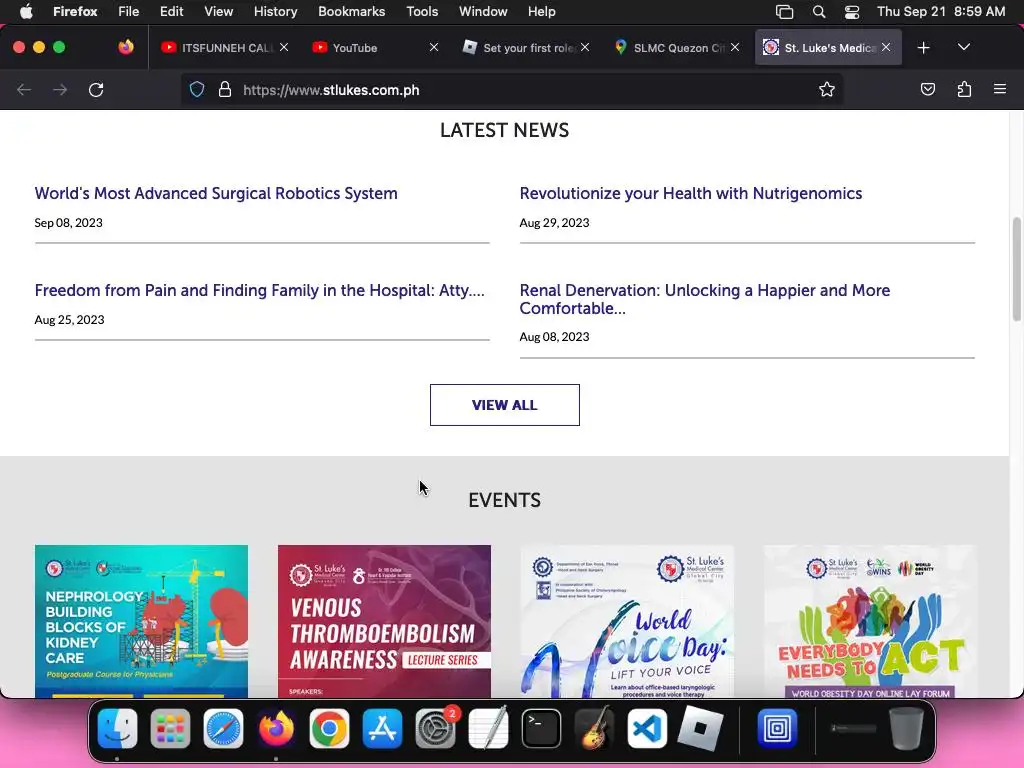Open Control Center in the menu bar
This screenshot has height=768, width=1024.
pos(852,11)
